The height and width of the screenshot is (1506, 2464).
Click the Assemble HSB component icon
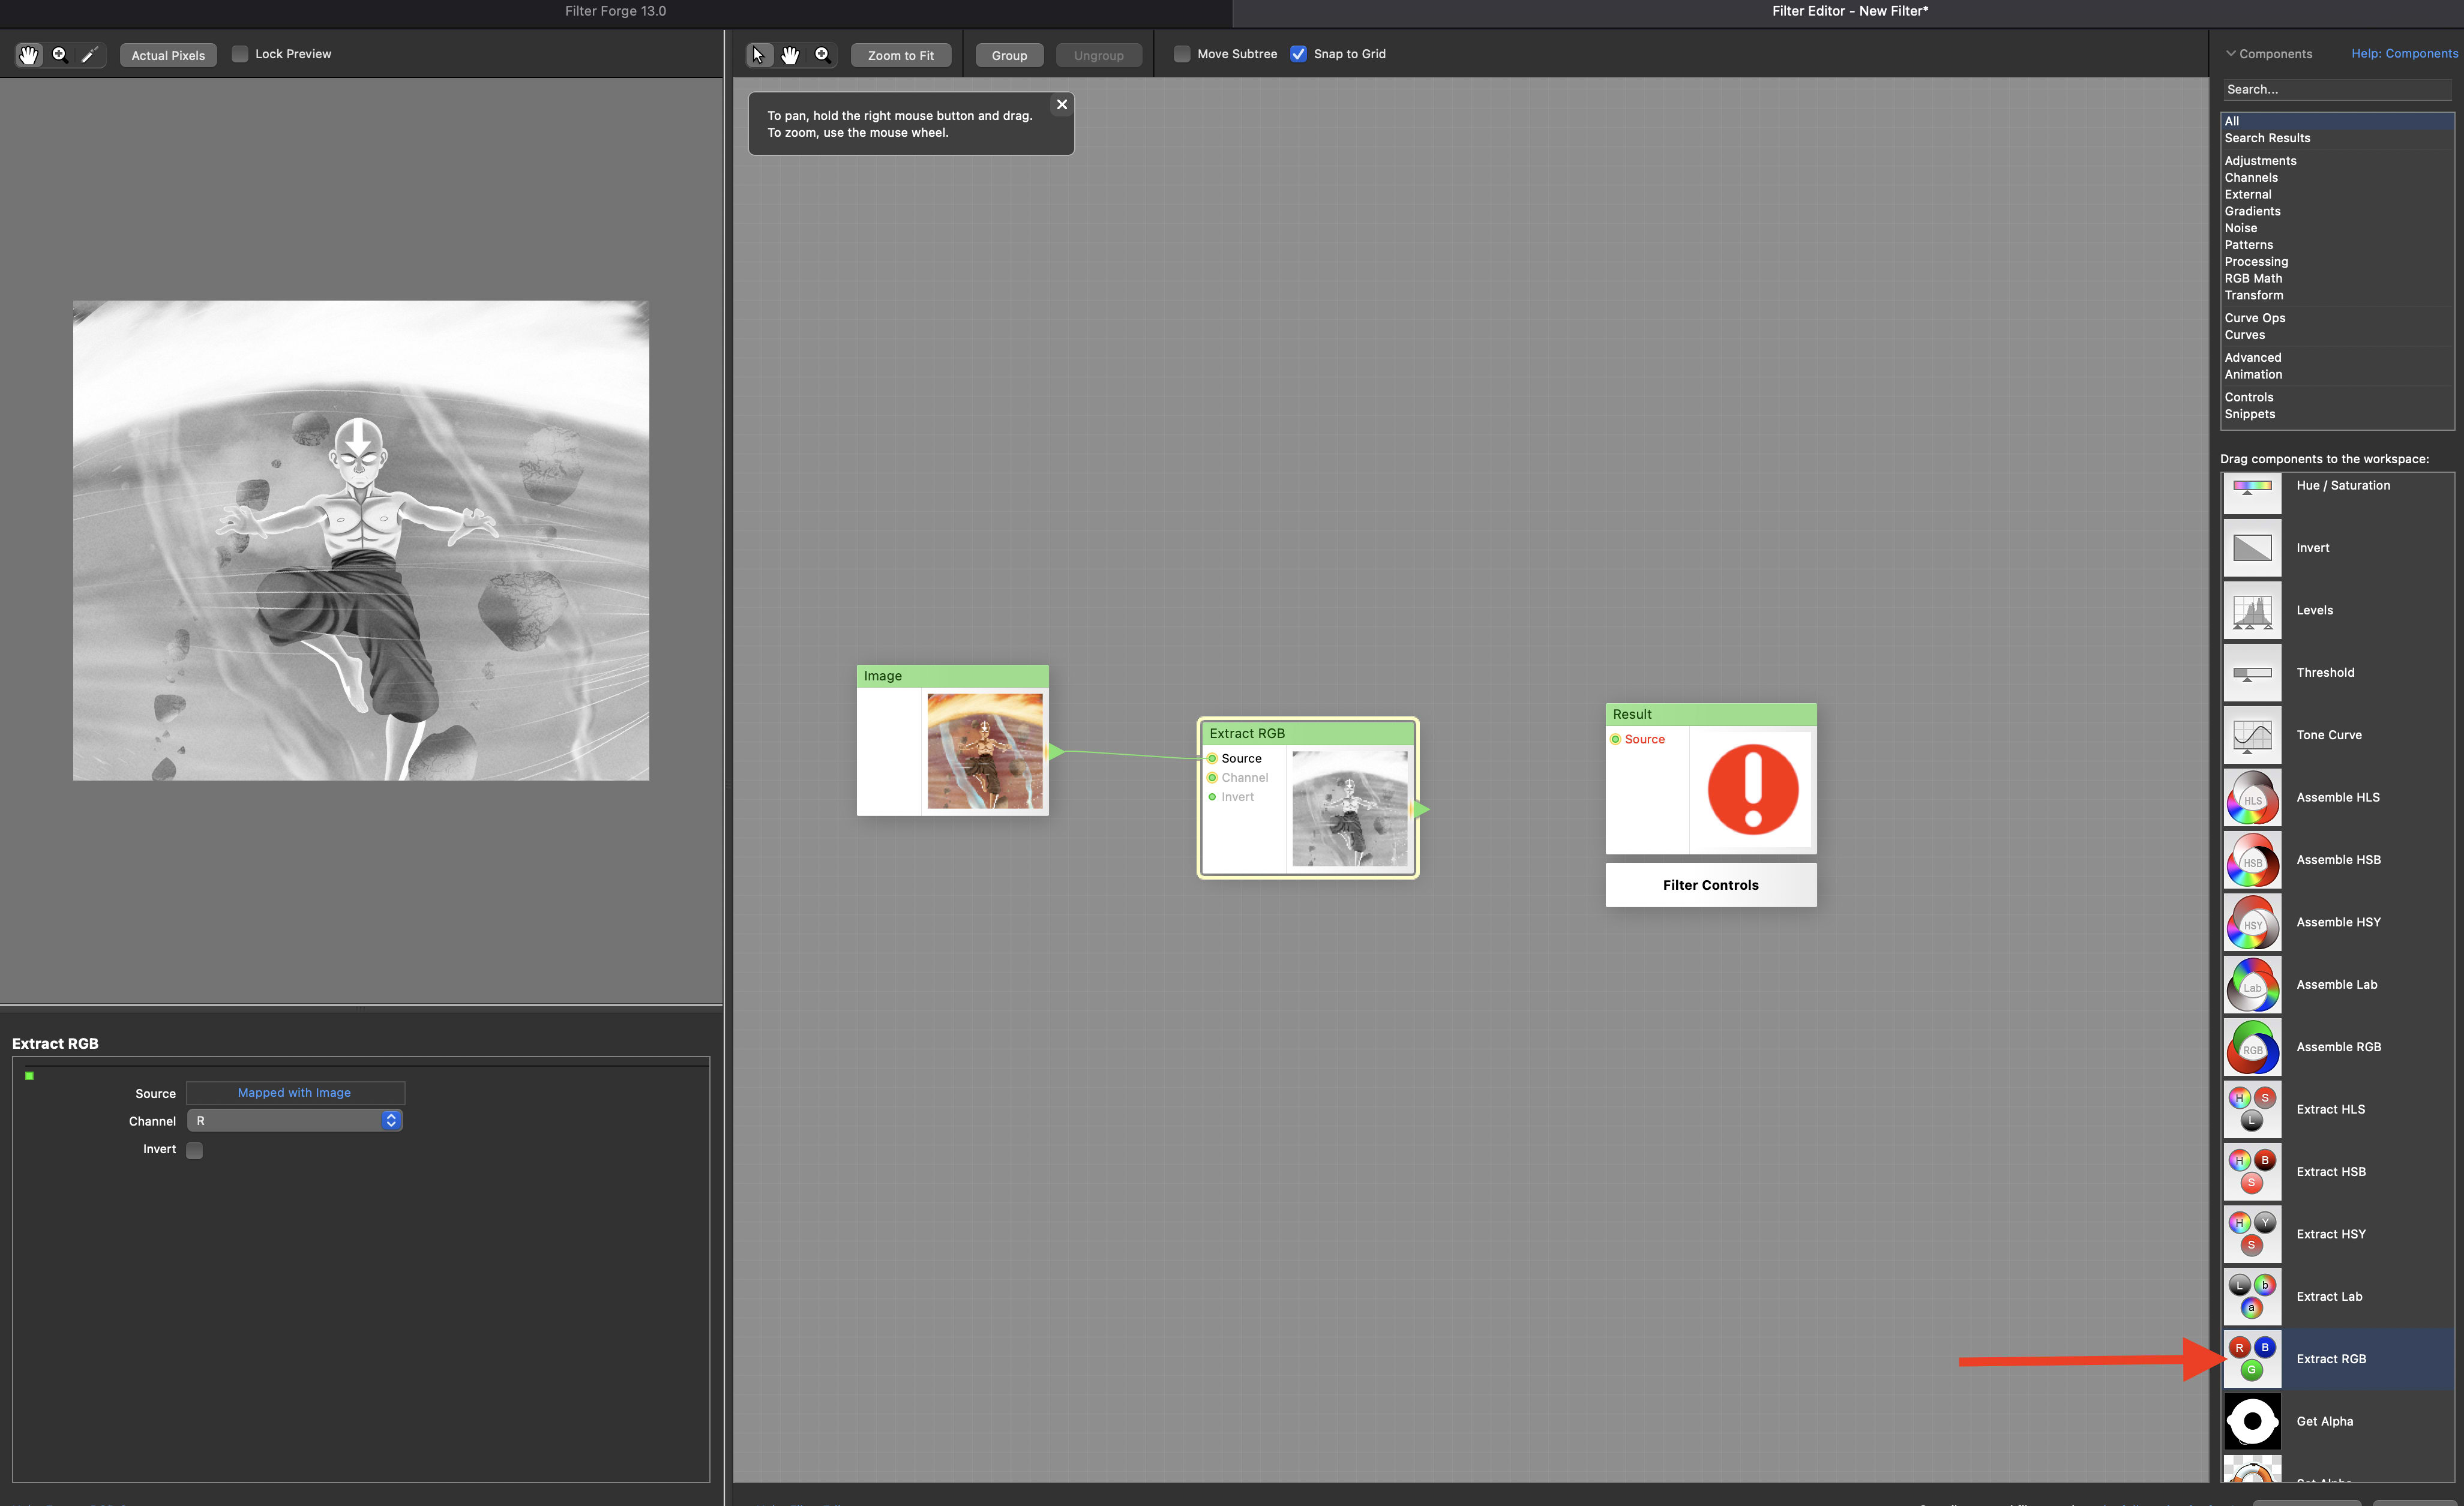tap(2252, 860)
